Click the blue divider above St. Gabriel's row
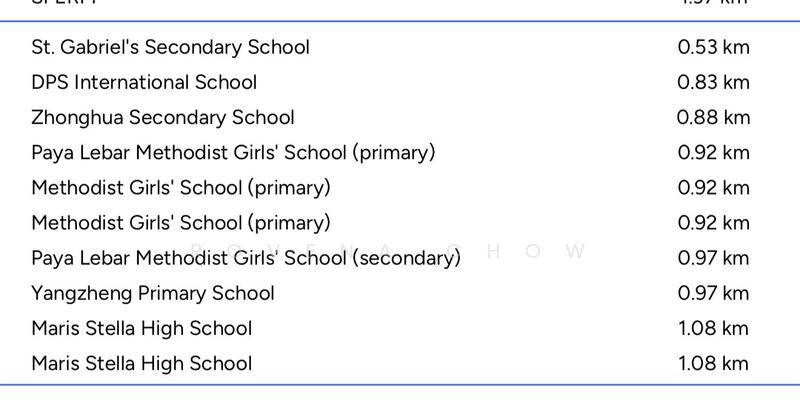 tap(400, 21)
